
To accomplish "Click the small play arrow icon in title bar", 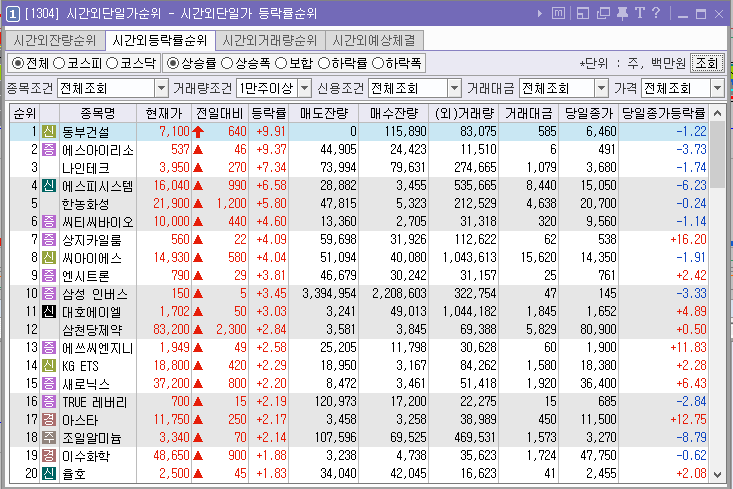I will (540, 14).
